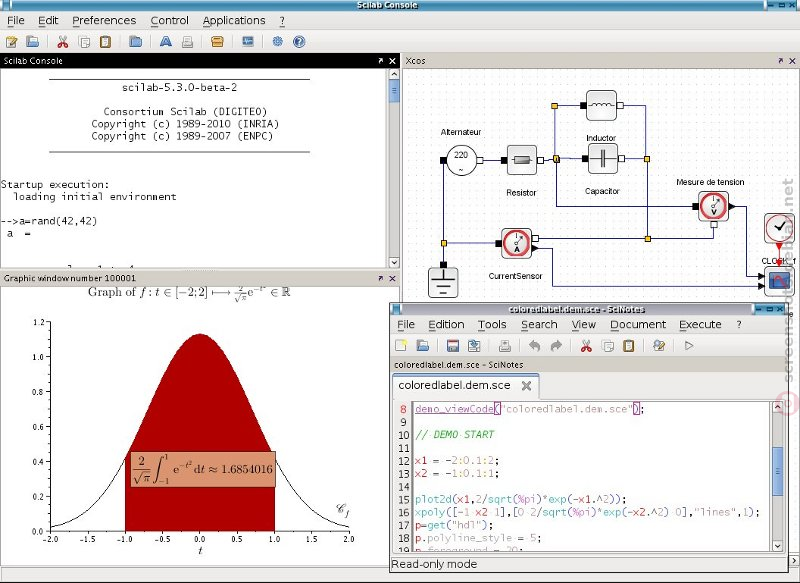Click the Paste clipboard in SciNotes toolbar
Screen dimensions: 800x583
click(x=629, y=346)
